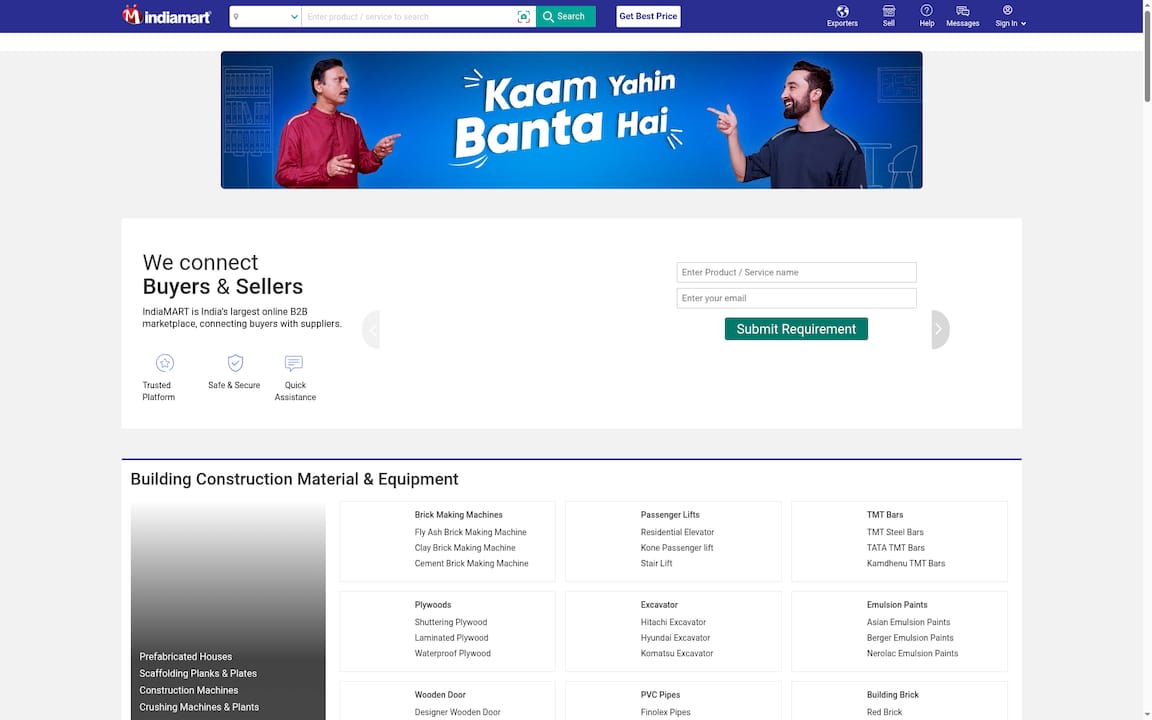The height and width of the screenshot is (720, 1152).
Task: Click the IndiaMART logo
Action: click(x=167, y=15)
